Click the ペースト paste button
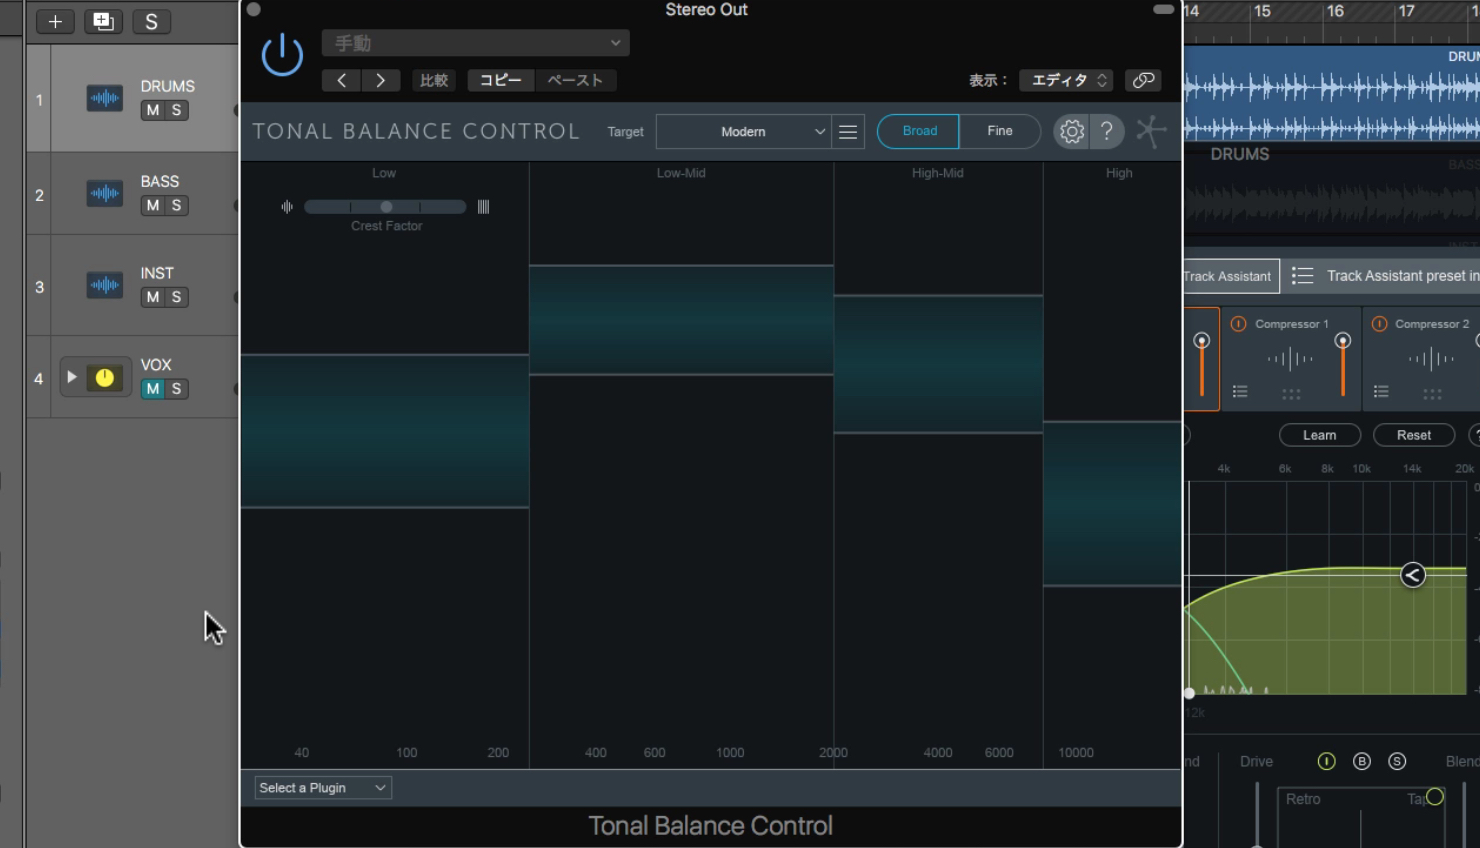The height and width of the screenshot is (848, 1480). (575, 80)
